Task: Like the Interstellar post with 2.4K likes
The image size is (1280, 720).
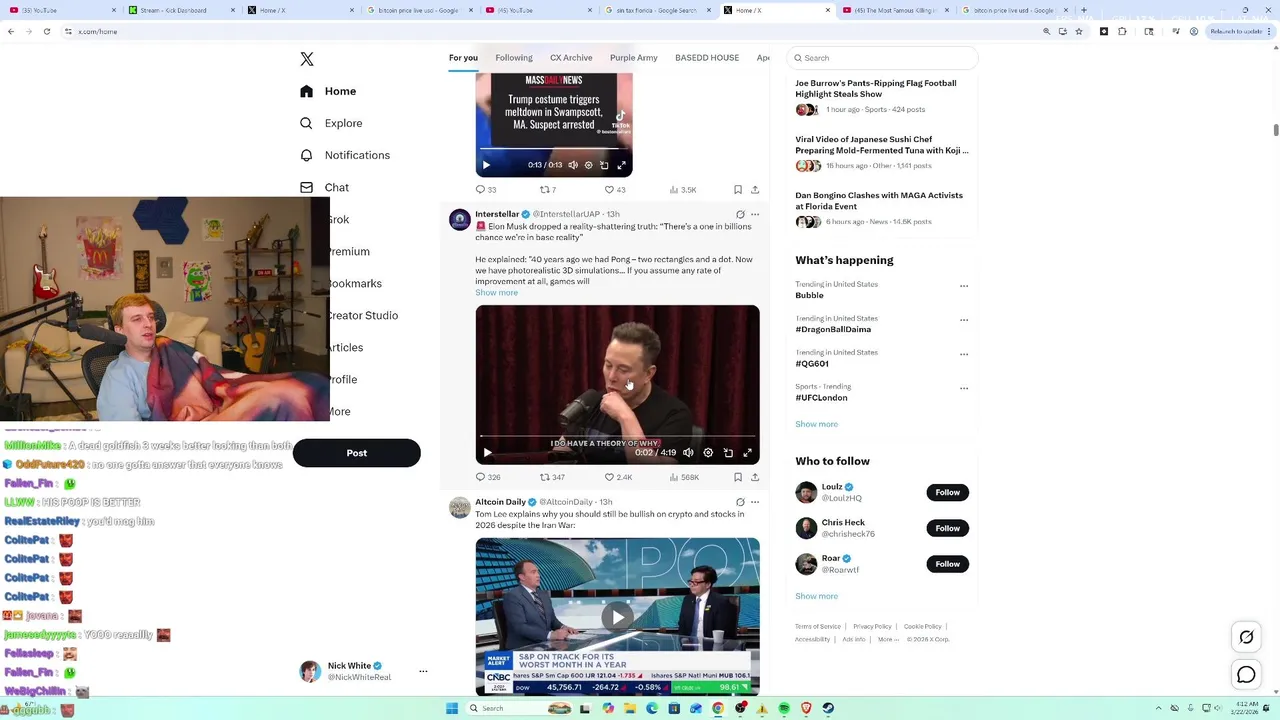Action: click(618, 478)
